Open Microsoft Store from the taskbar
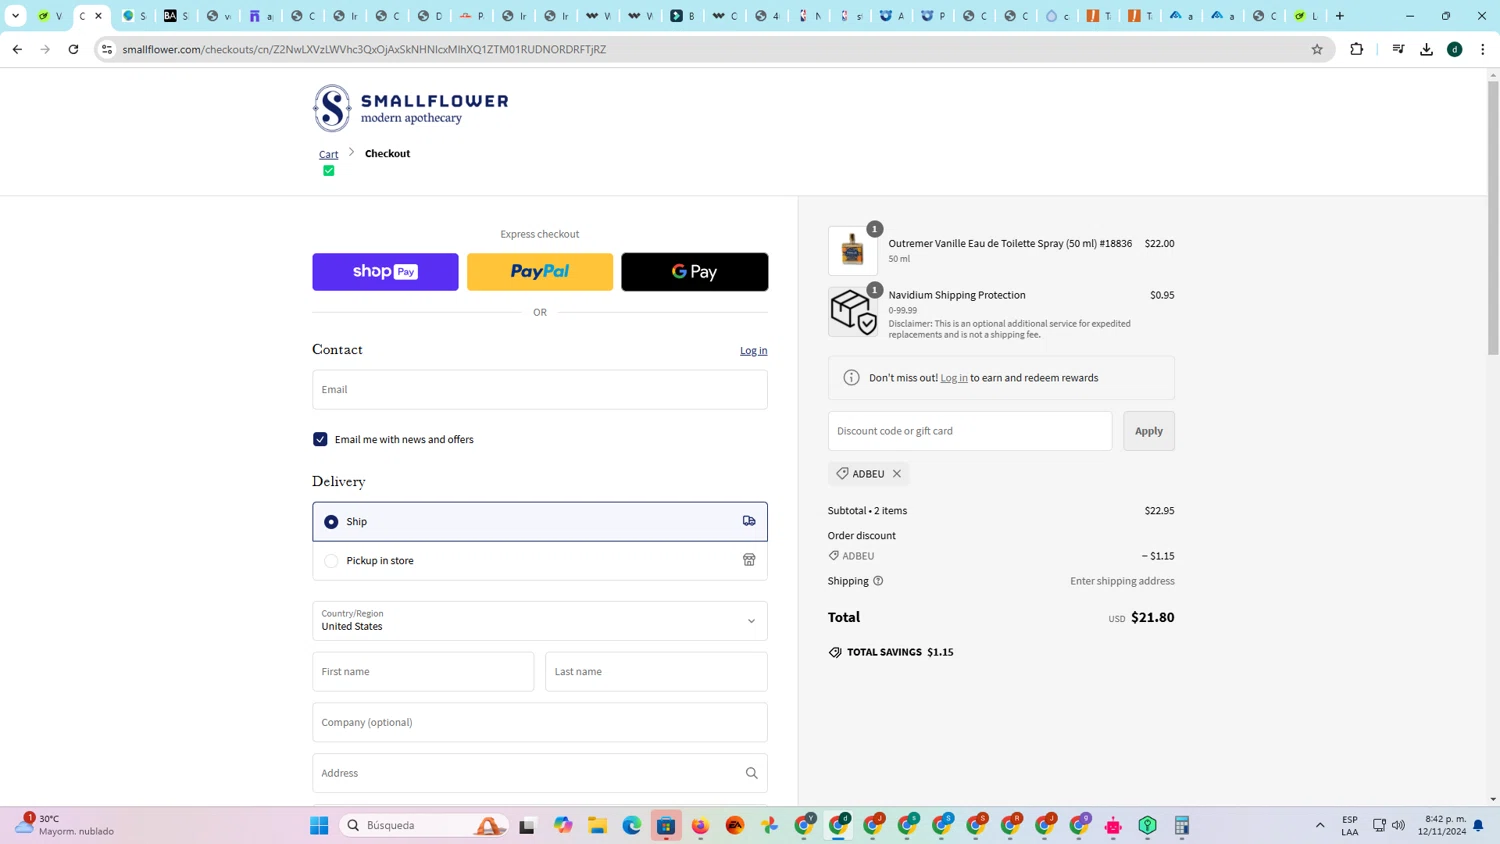The width and height of the screenshot is (1500, 844). coord(666,826)
